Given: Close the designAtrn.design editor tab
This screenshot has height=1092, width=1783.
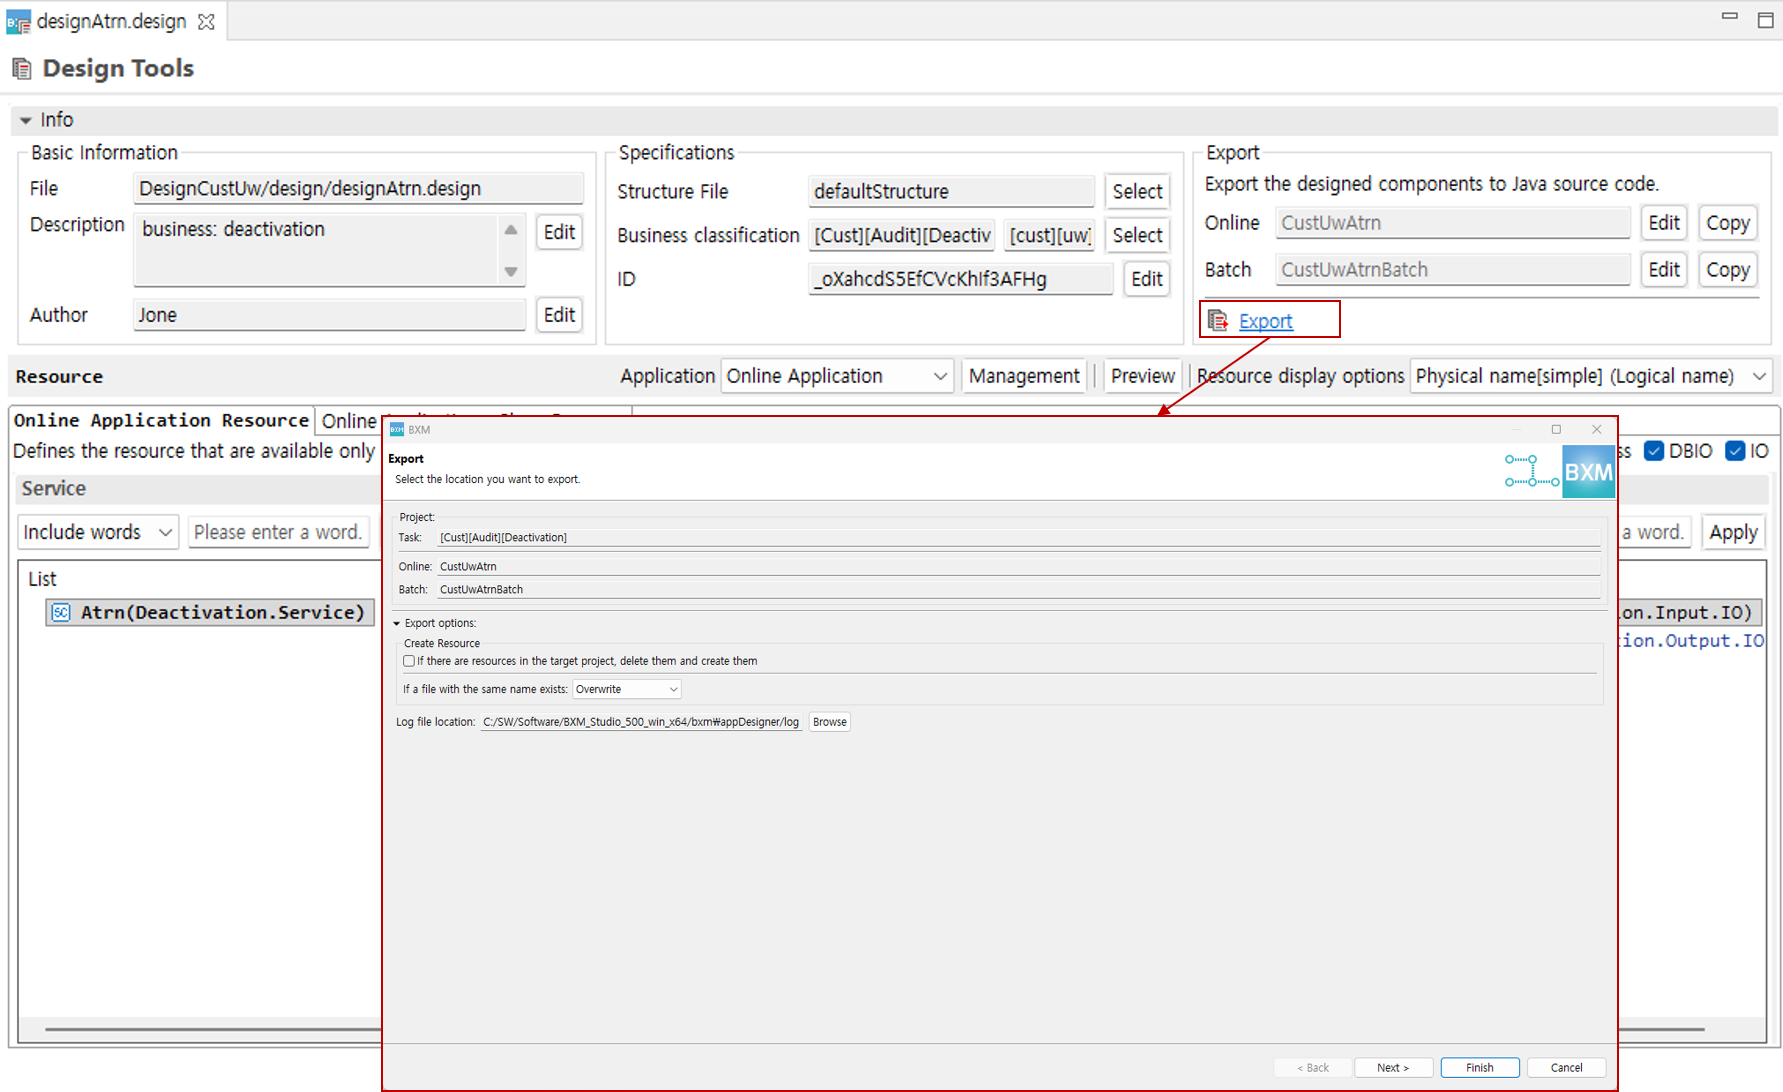Looking at the screenshot, I should click(x=206, y=22).
